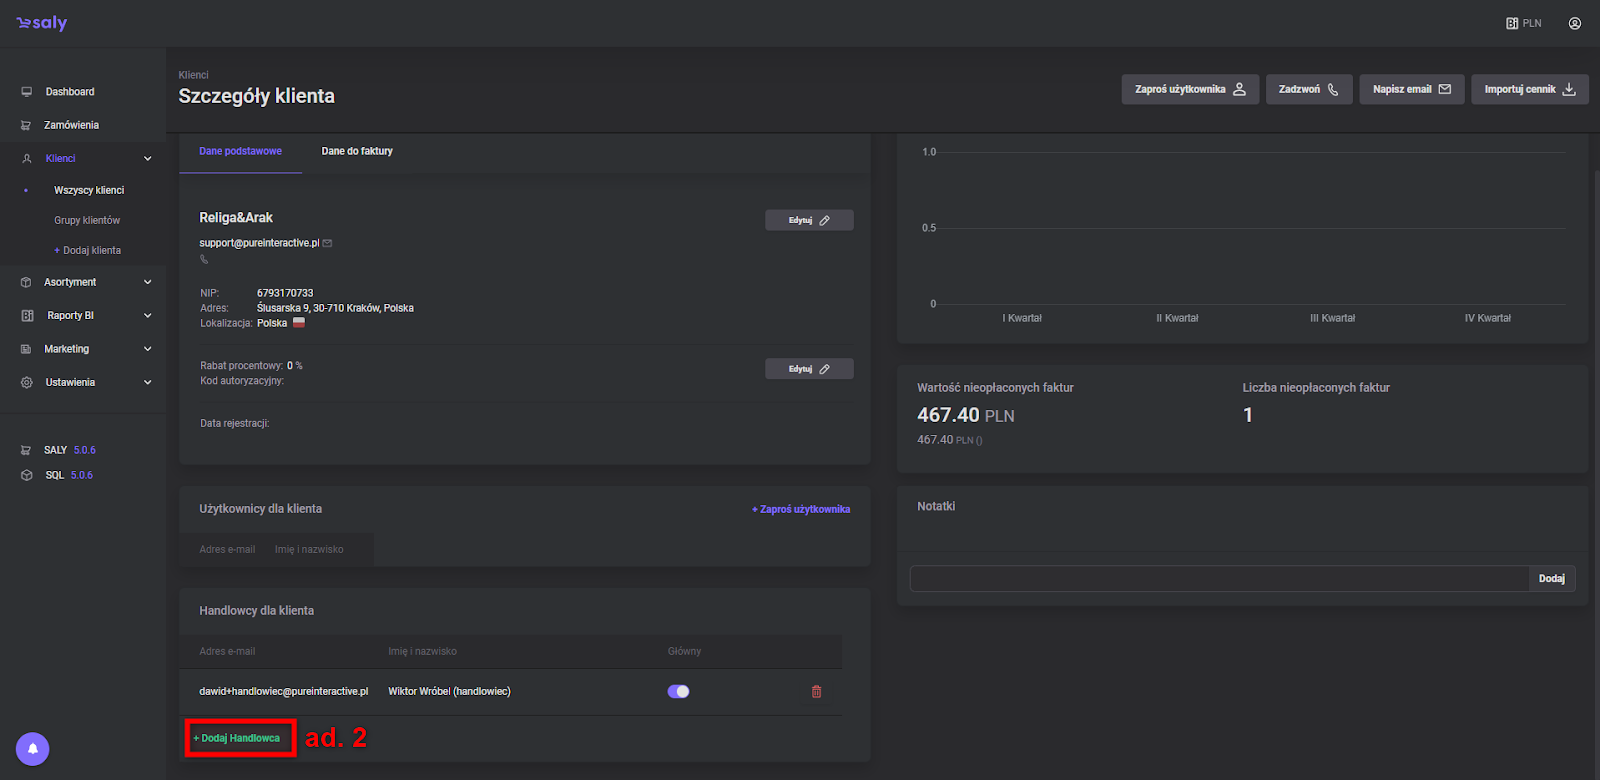This screenshot has width=1600, height=780.
Task: Delete salesperson Wiktor Wróbel with trash icon
Action: click(x=816, y=692)
